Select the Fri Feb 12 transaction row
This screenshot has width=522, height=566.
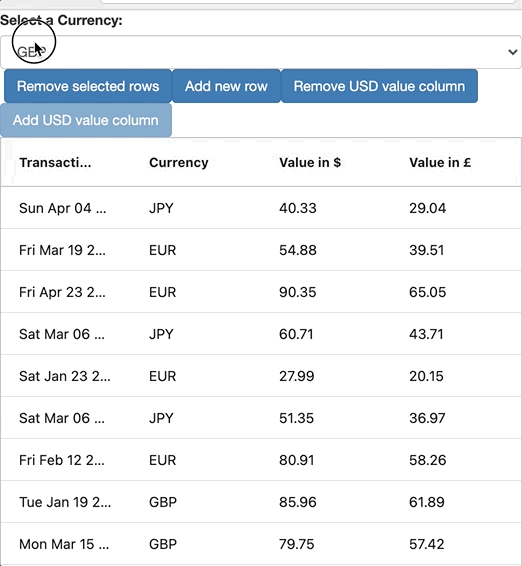coord(261,460)
